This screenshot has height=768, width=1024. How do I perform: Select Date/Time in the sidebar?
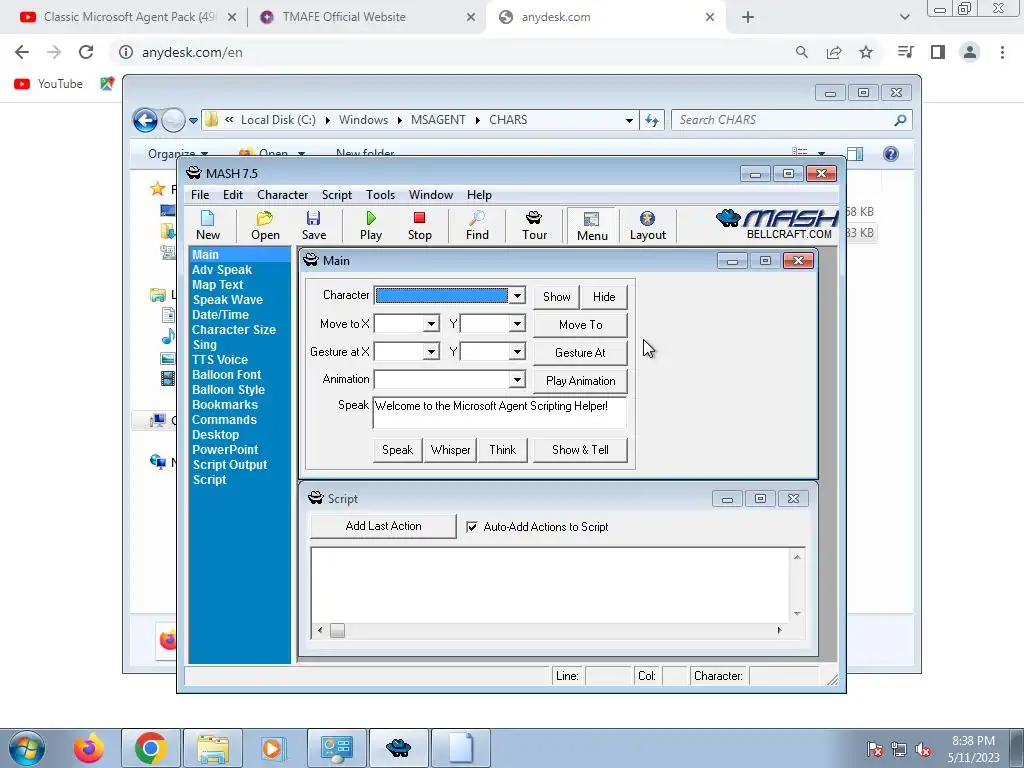[x=220, y=315]
